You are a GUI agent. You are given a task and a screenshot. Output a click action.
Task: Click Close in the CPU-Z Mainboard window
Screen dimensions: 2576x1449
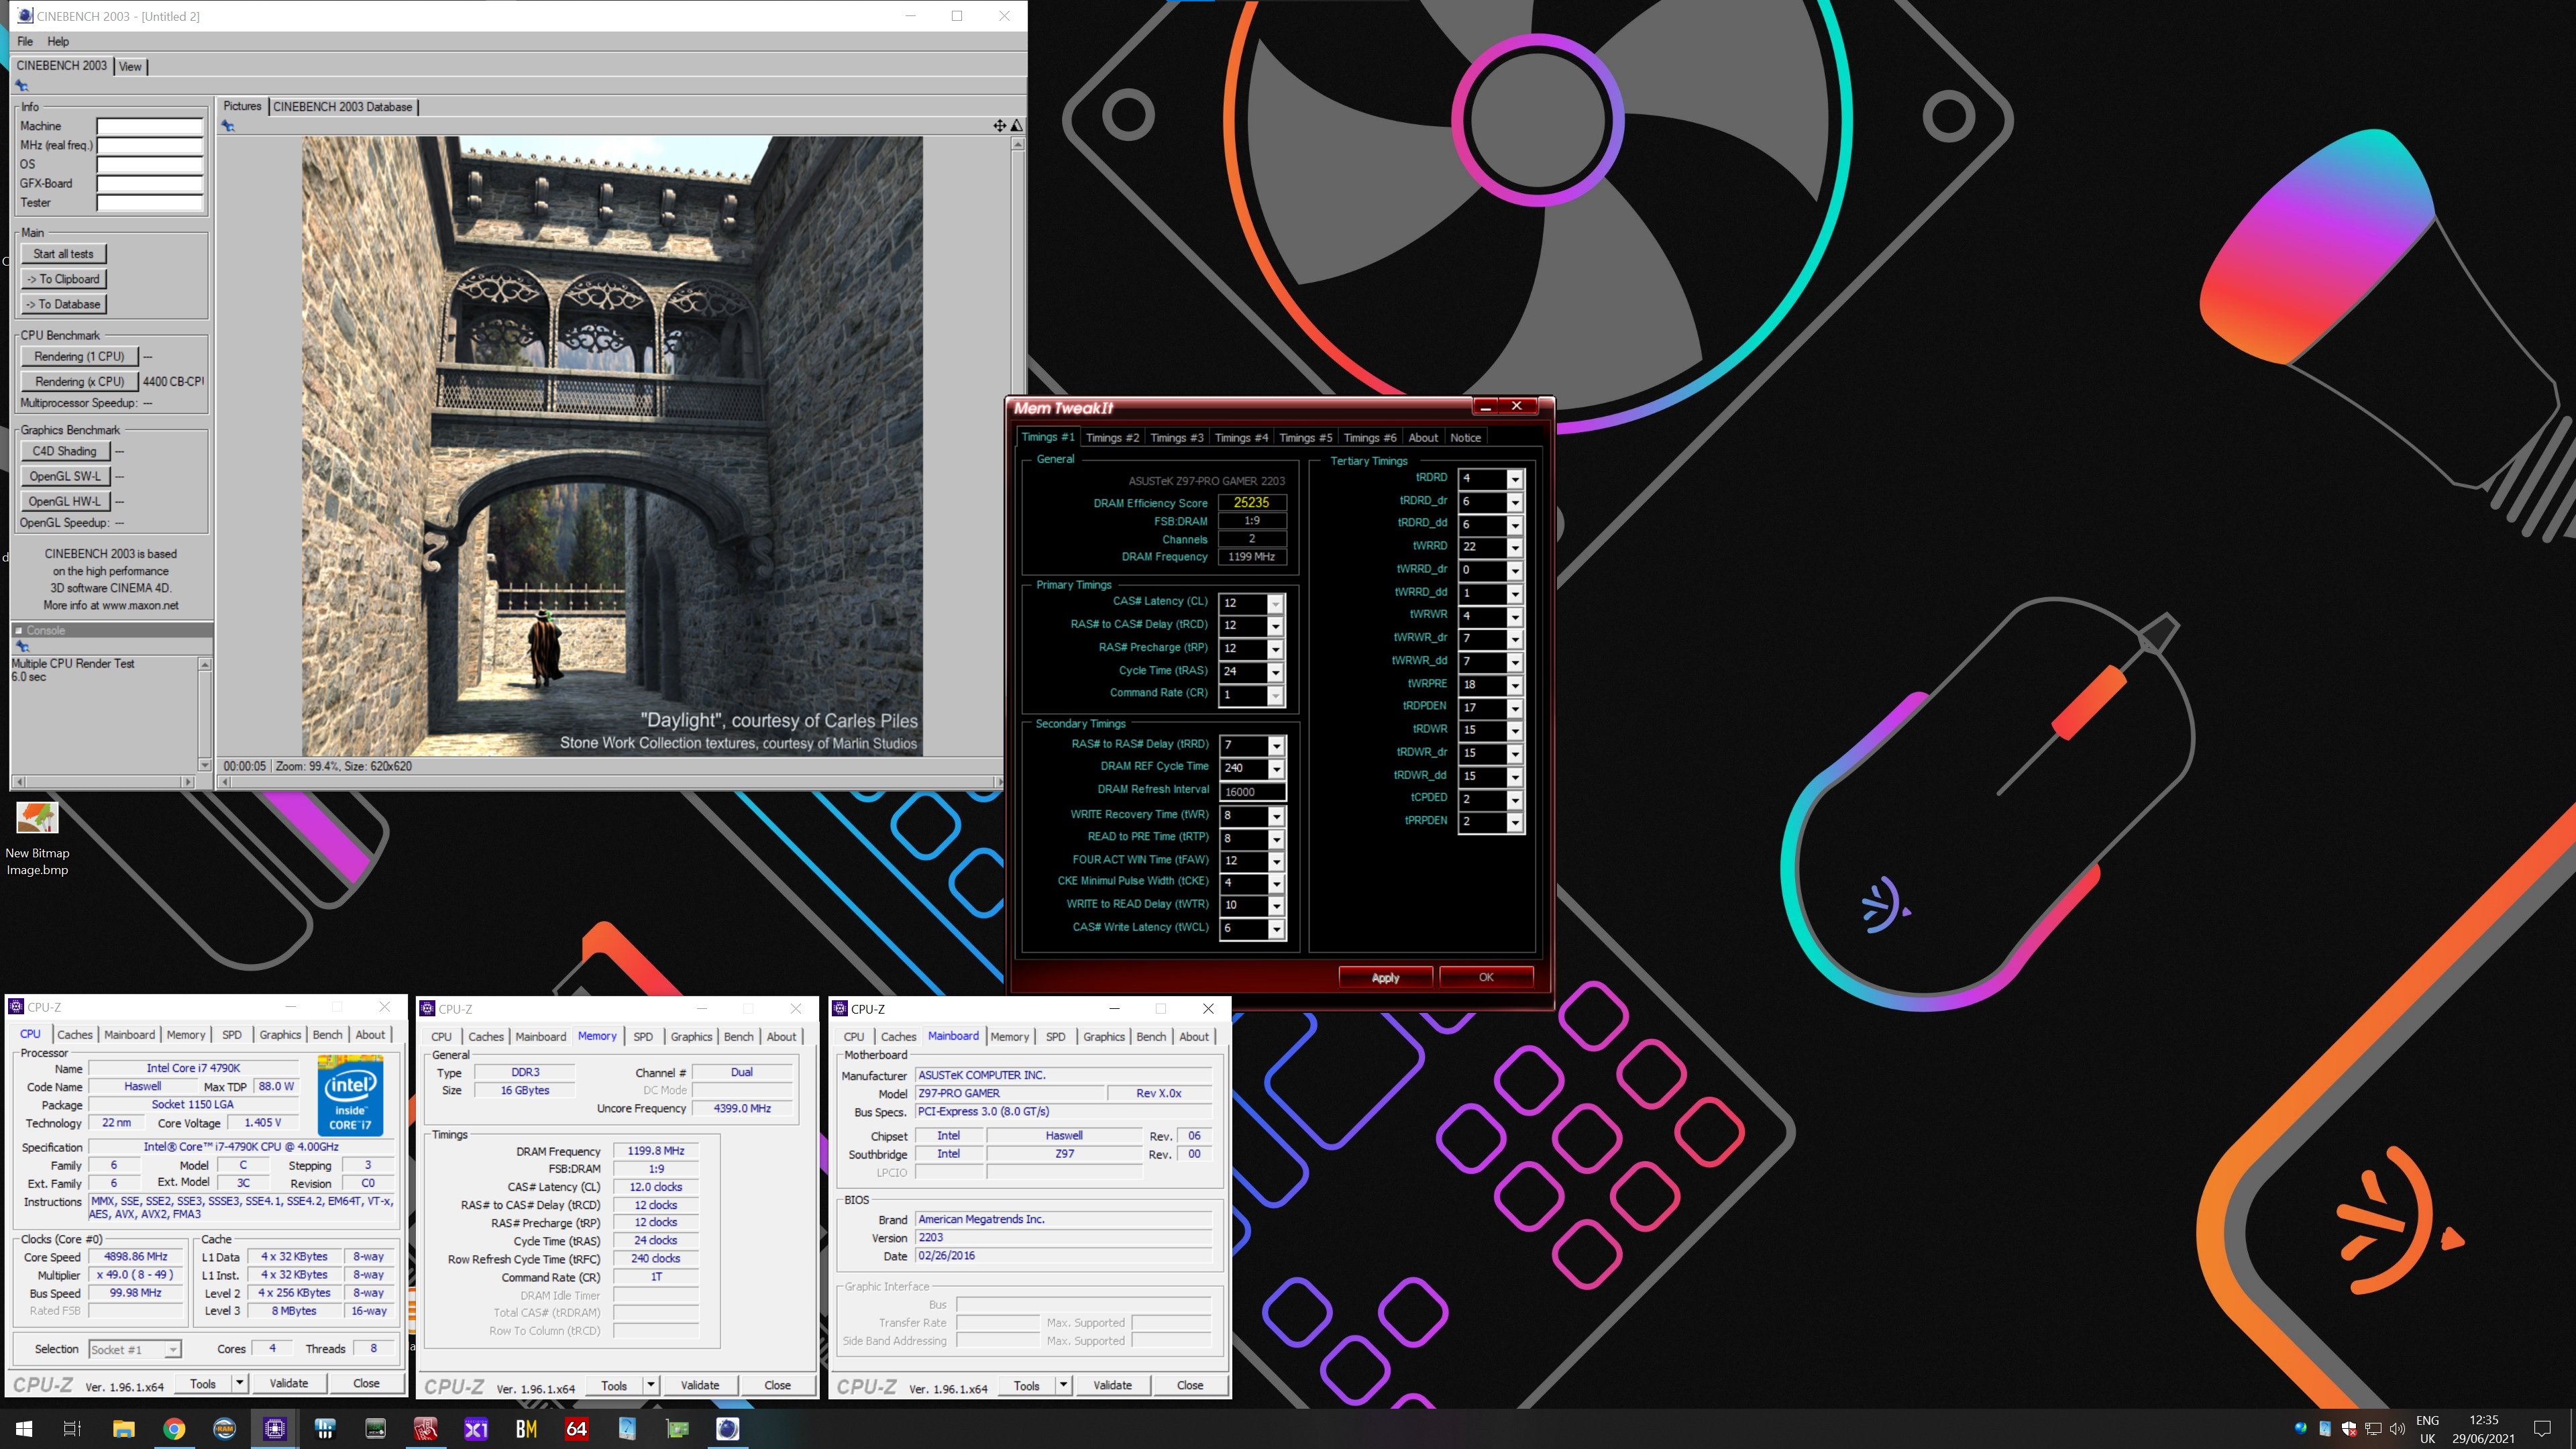1190,1385
